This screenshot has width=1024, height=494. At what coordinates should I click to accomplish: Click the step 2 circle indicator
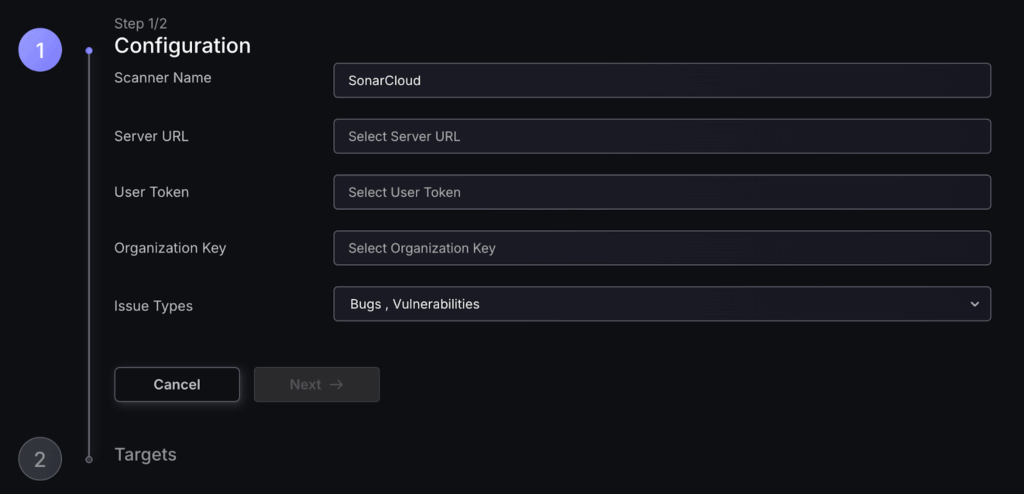[x=40, y=459]
